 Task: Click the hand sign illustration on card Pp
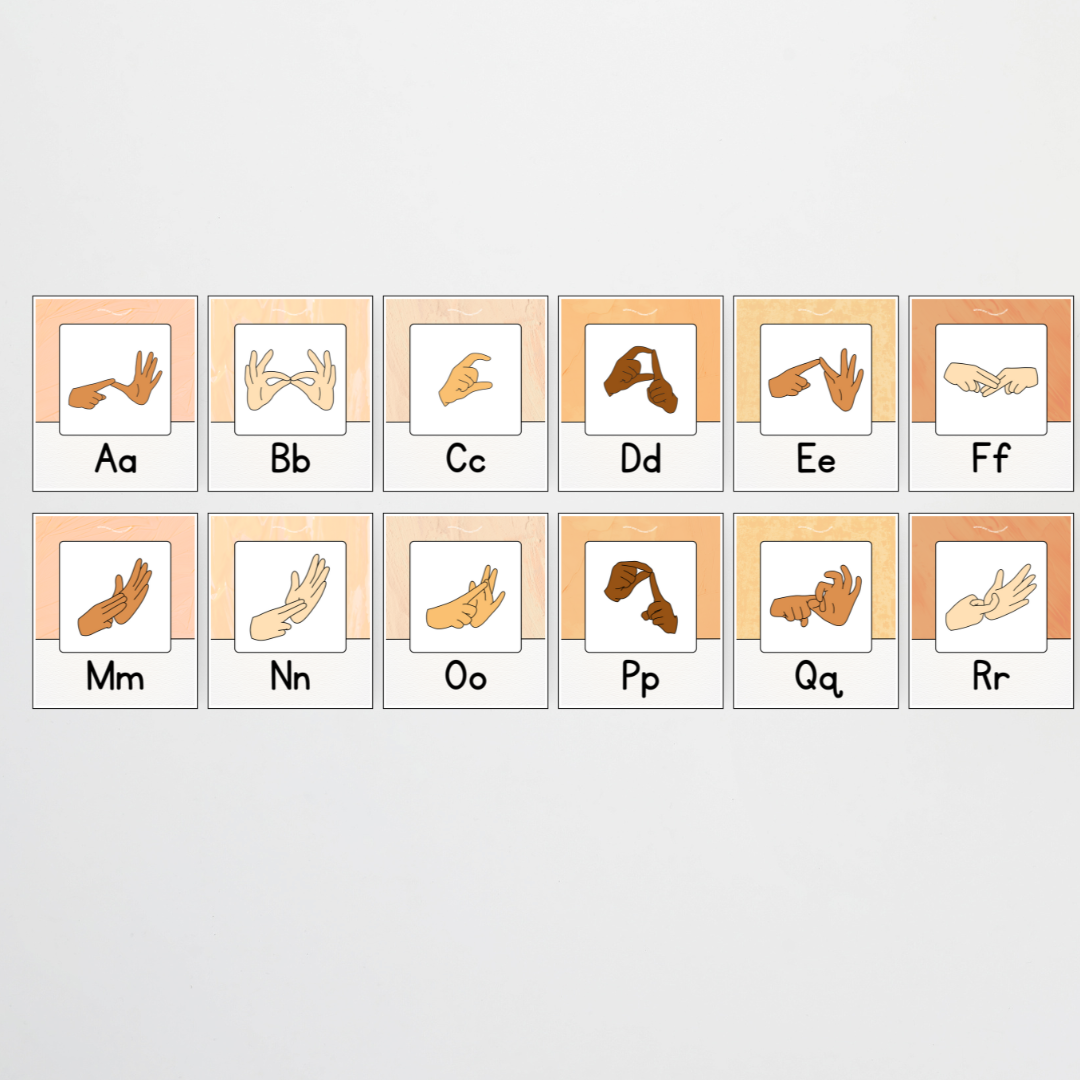640,595
